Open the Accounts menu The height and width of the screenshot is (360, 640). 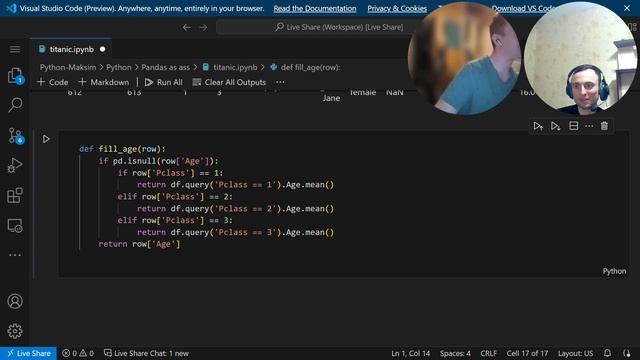(x=15, y=301)
